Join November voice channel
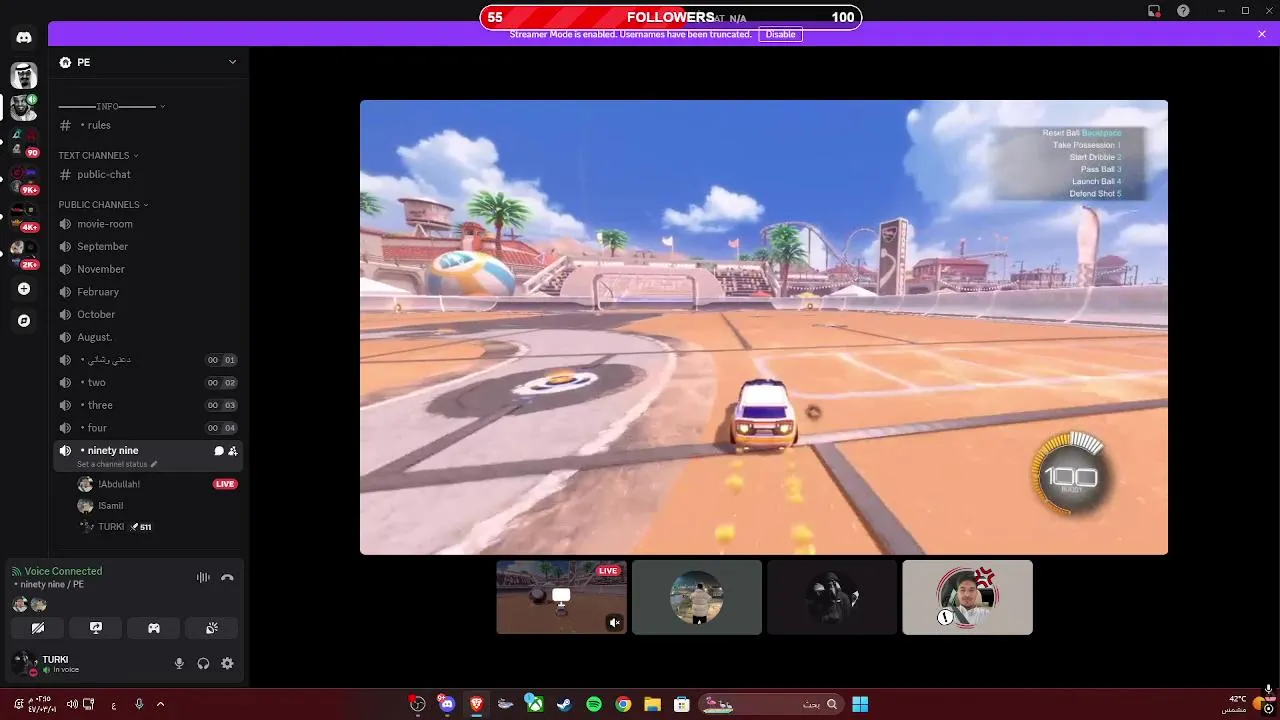 pos(148,269)
